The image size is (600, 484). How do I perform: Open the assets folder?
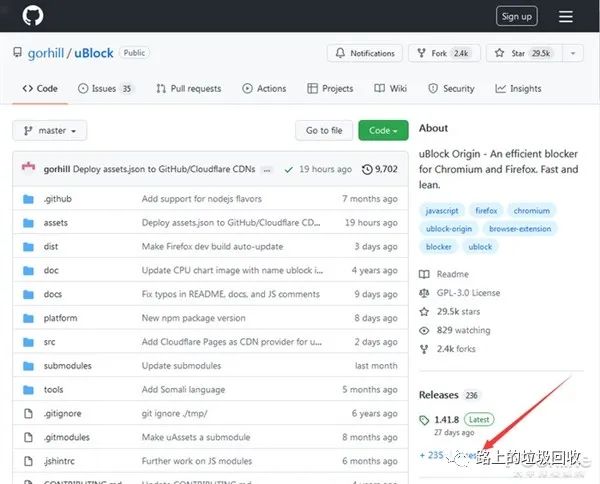[56, 223]
